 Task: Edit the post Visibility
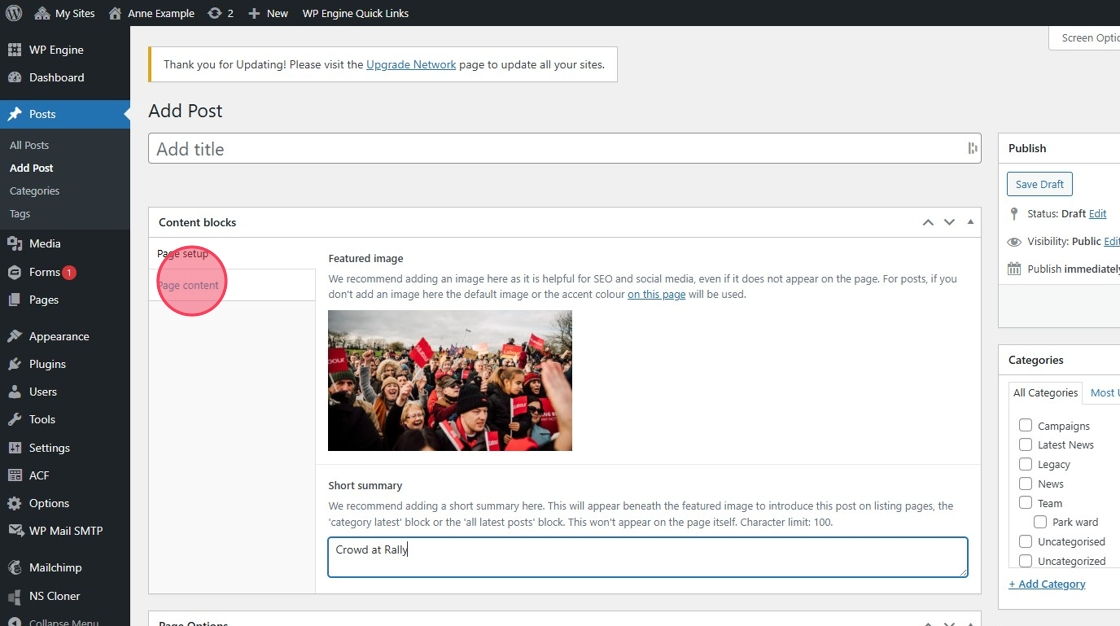1111,242
